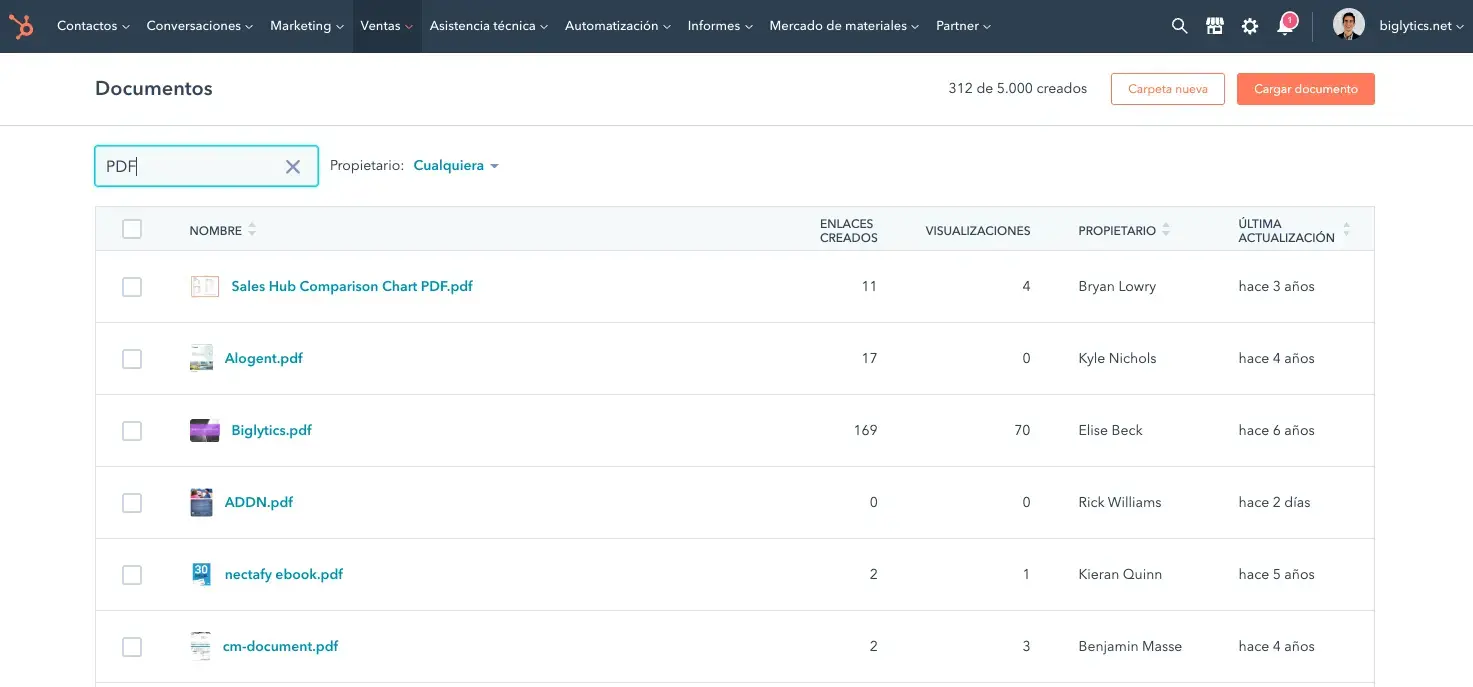The image size is (1473, 687).
Task: Open the Informes menu
Action: click(720, 26)
